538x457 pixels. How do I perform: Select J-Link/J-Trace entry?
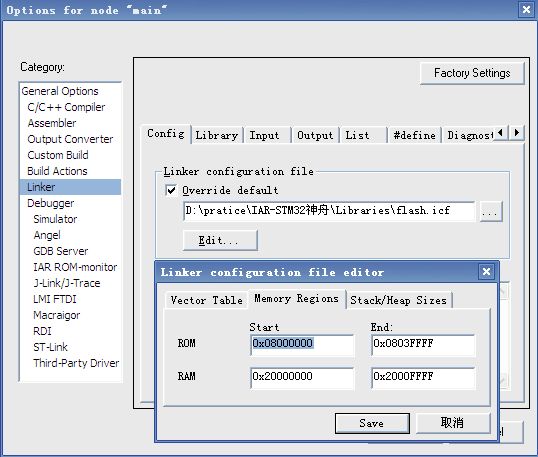click(x=67, y=283)
